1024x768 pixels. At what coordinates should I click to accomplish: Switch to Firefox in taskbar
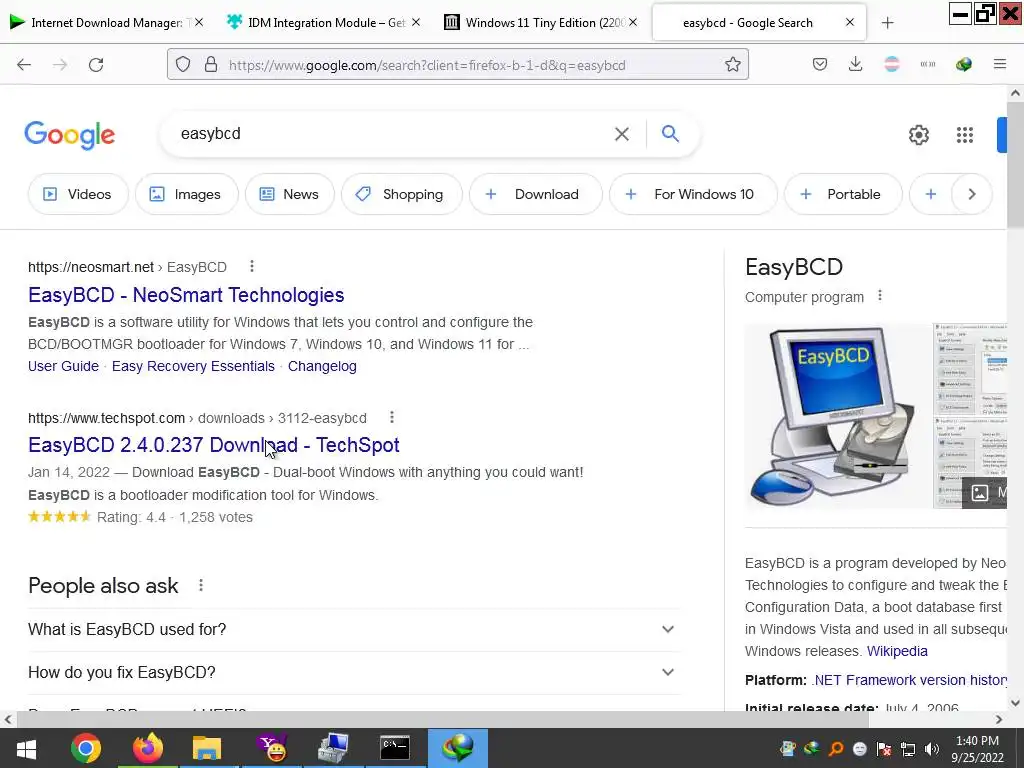148,748
